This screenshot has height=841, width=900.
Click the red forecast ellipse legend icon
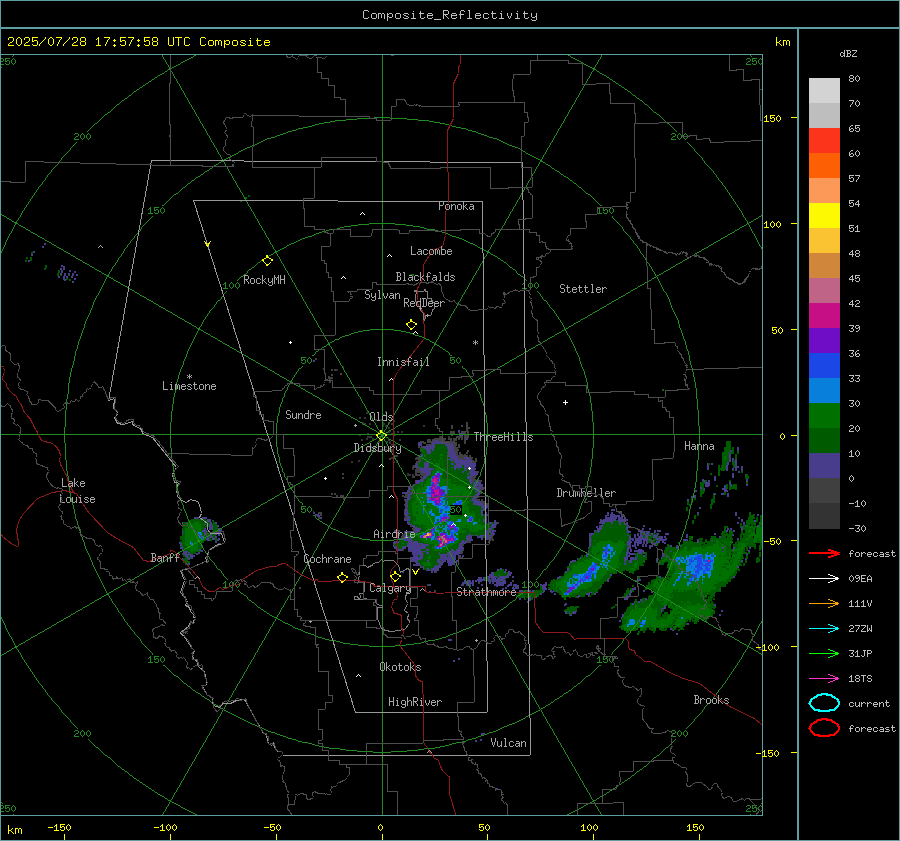click(x=824, y=728)
